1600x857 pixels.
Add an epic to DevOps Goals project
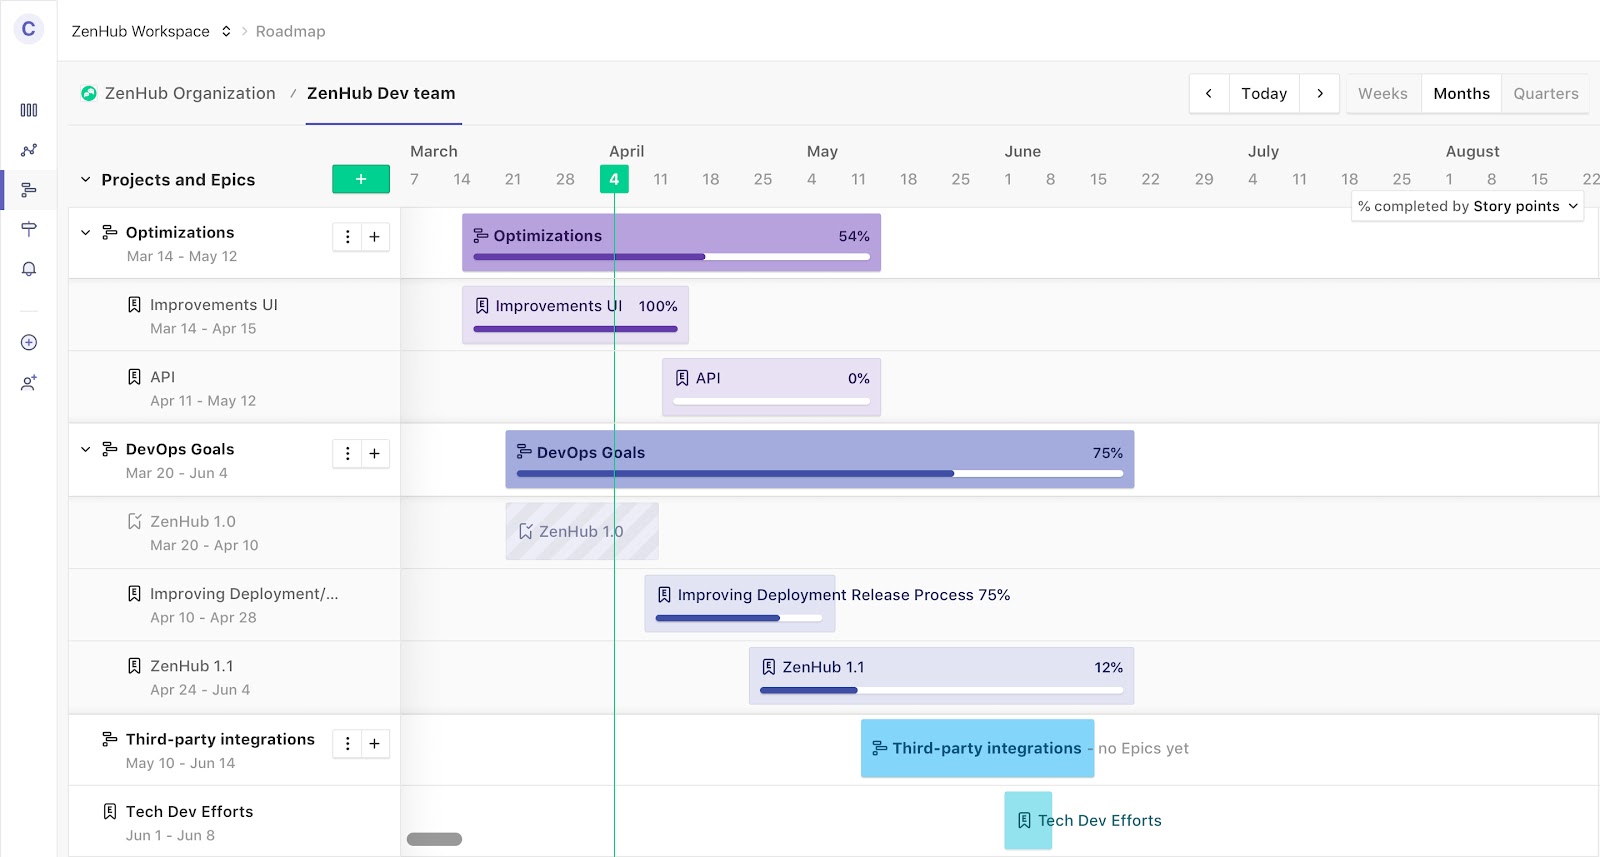(375, 454)
